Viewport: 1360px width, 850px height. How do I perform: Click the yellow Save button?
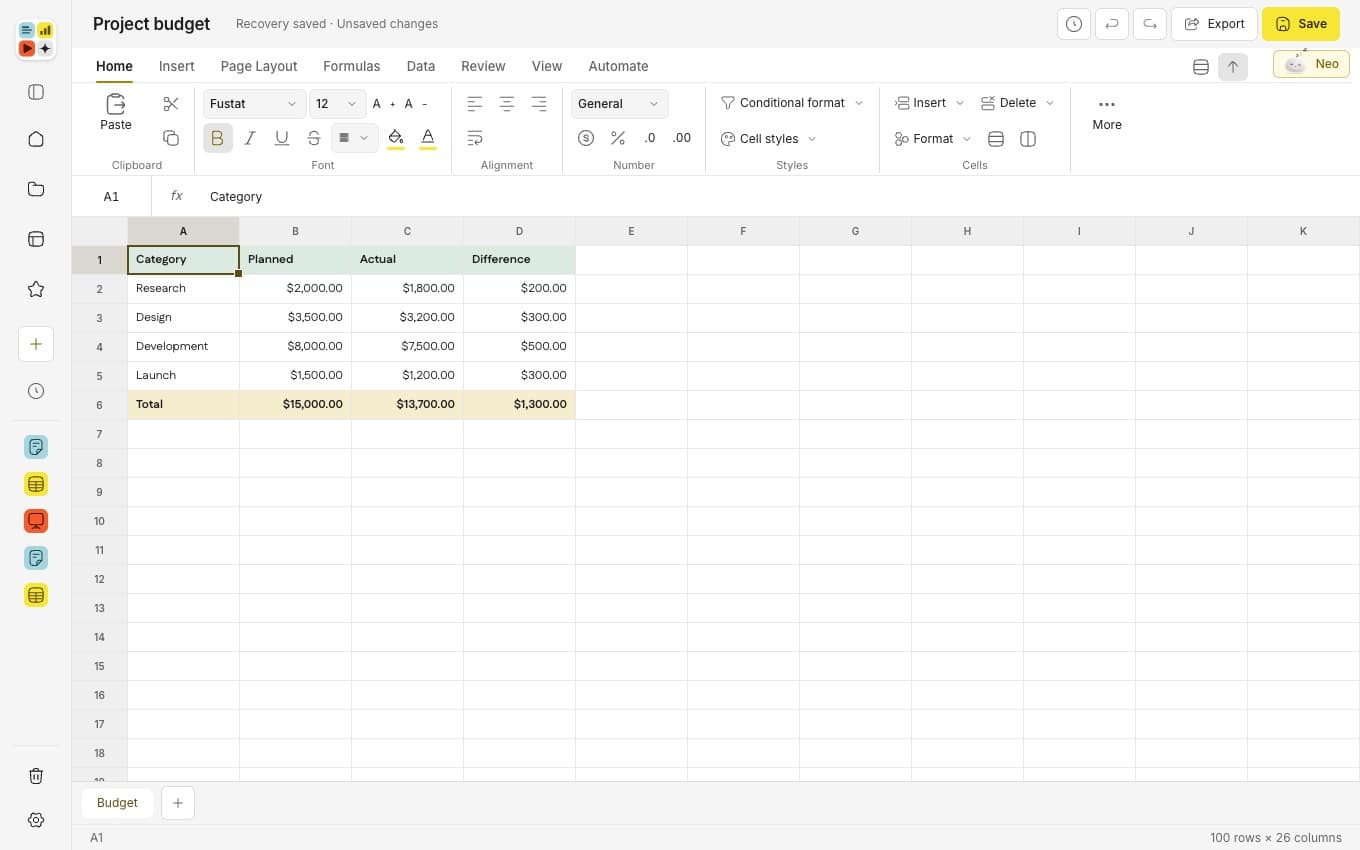point(1301,24)
